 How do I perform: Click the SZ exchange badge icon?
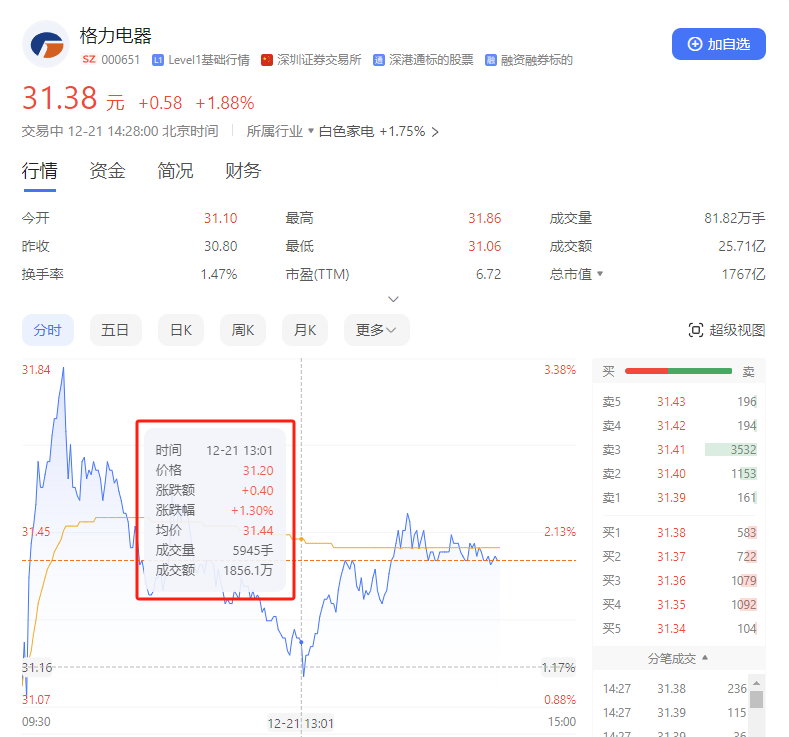(x=89, y=59)
